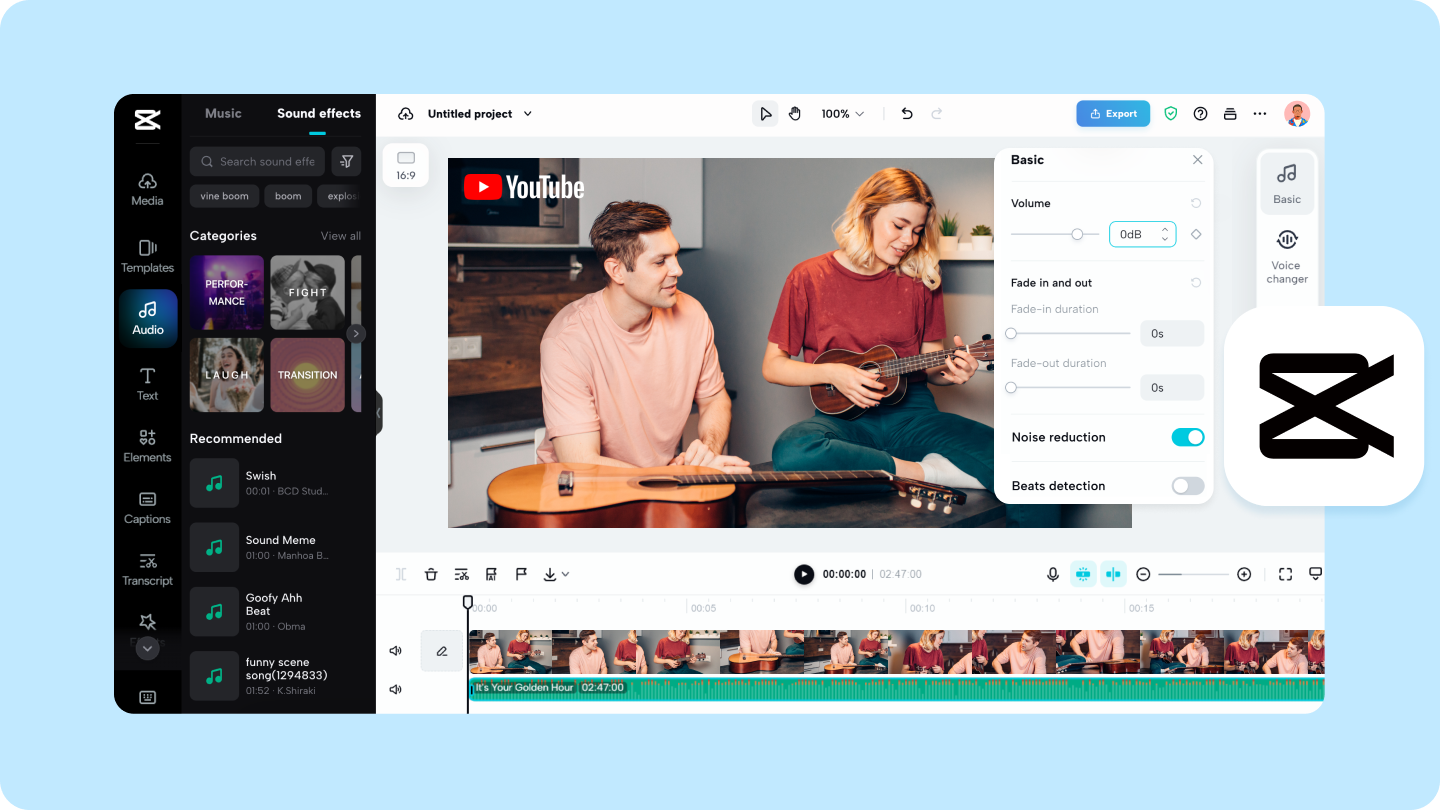The width and height of the screenshot is (1440, 810).
Task: Open the Voice changer panel
Action: click(x=1287, y=255)
